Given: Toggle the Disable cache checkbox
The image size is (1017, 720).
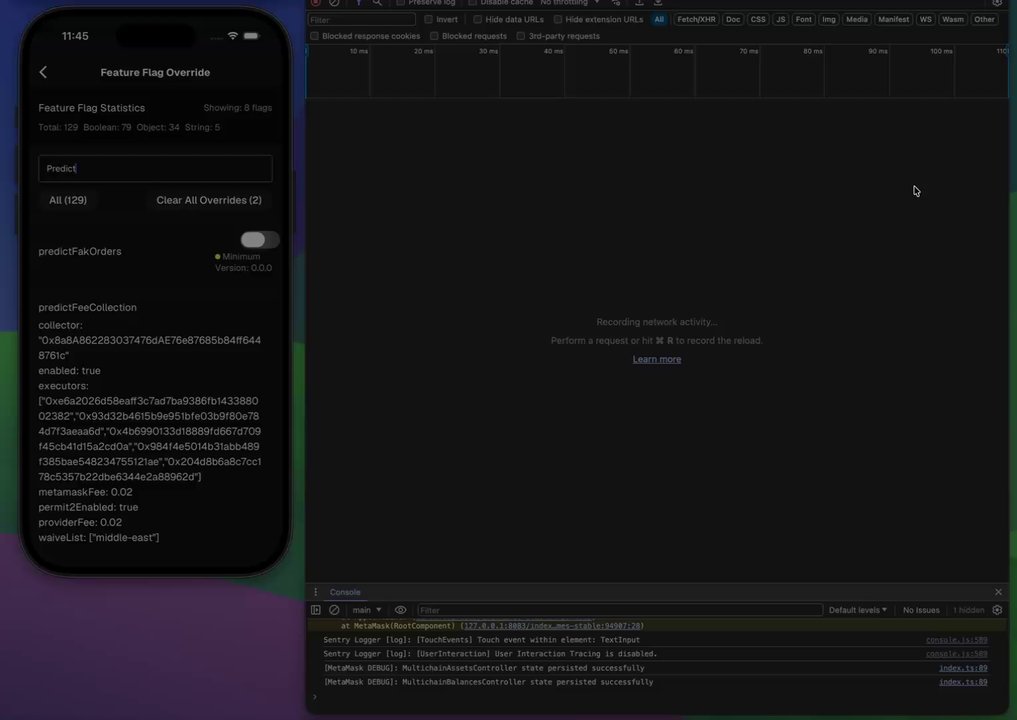Looking at the screenshot, I should point(472,3).
